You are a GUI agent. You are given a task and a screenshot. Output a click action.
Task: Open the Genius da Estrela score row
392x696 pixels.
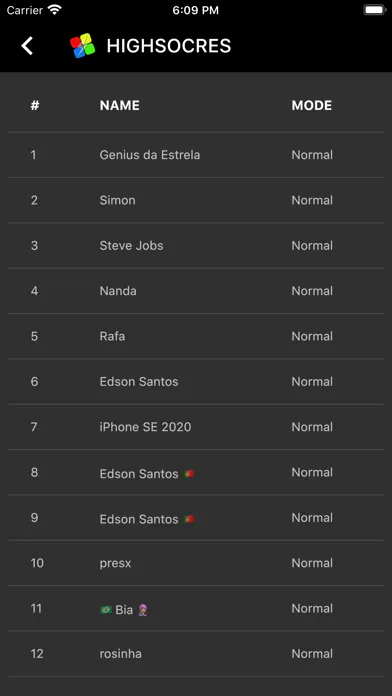click(x=196, y=155)
